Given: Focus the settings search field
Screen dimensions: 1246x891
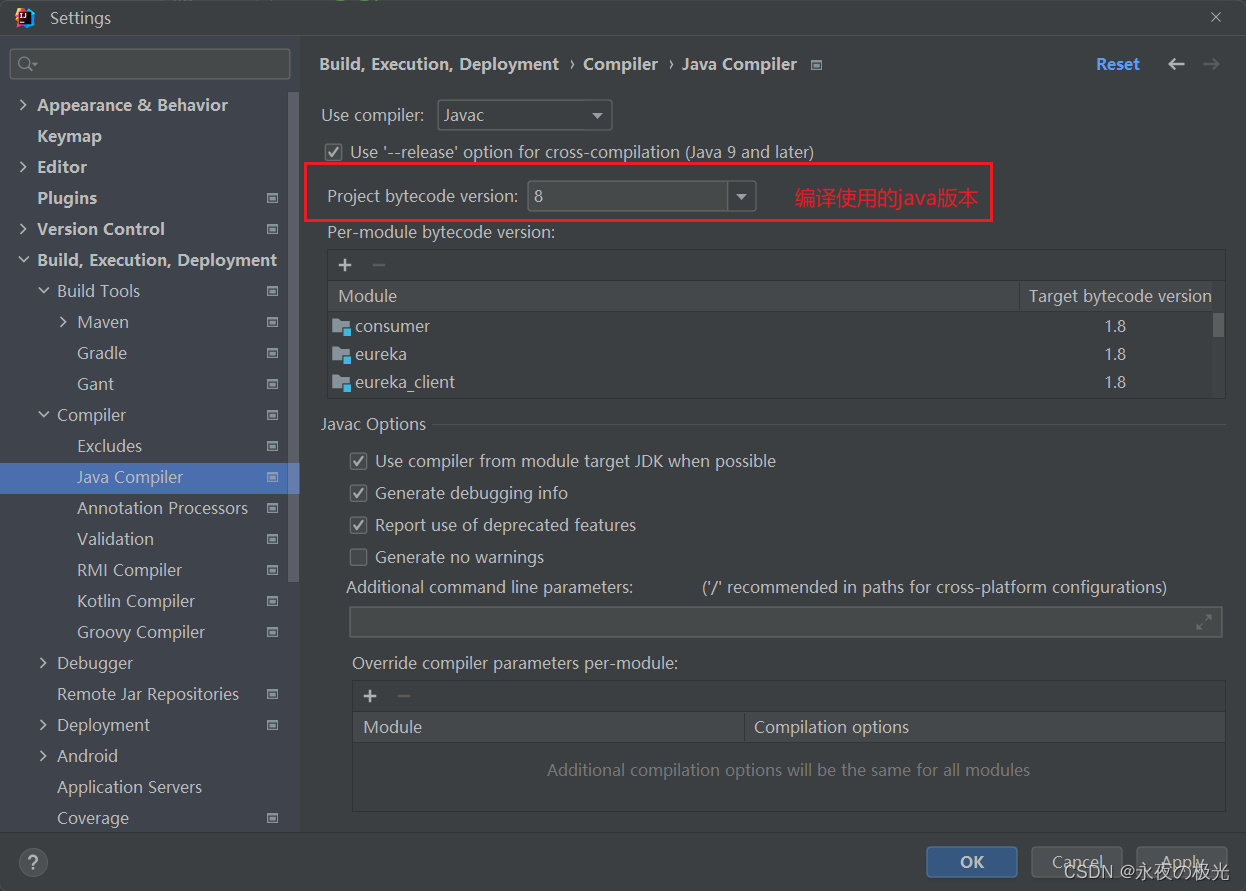Looking at the screenshot, I should coord(150,64).
